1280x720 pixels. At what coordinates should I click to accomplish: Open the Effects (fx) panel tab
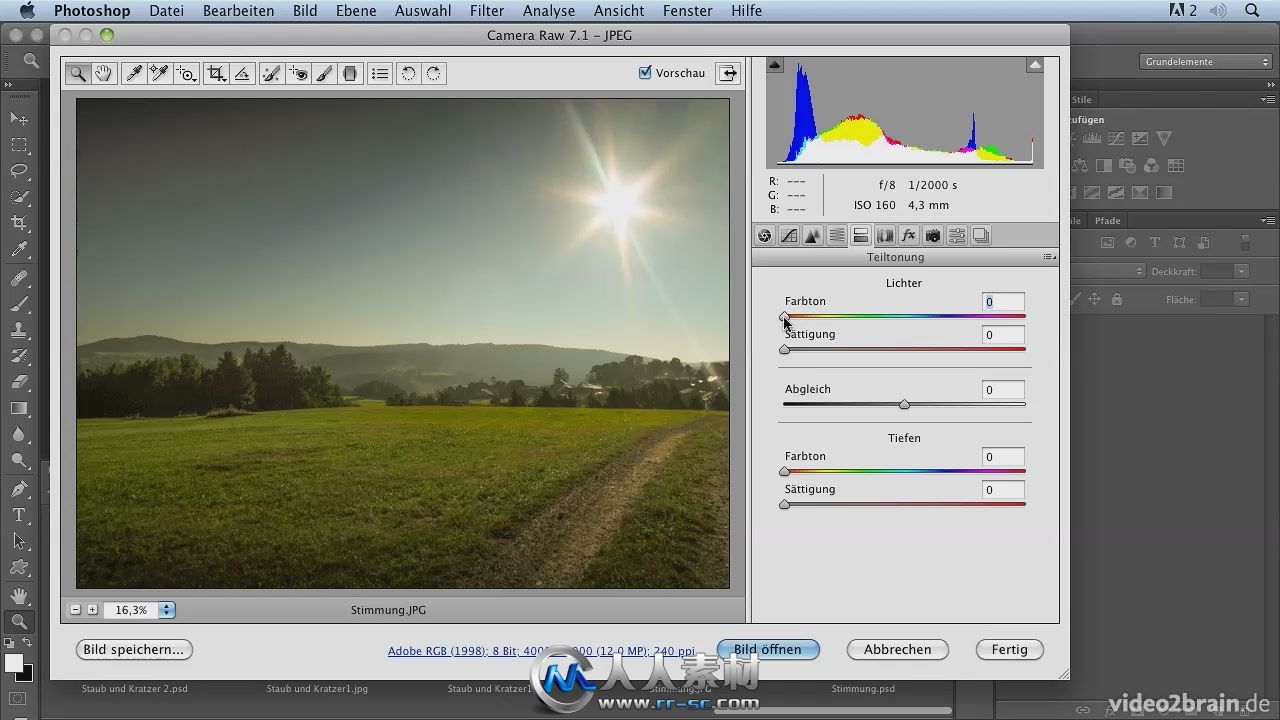909,236
